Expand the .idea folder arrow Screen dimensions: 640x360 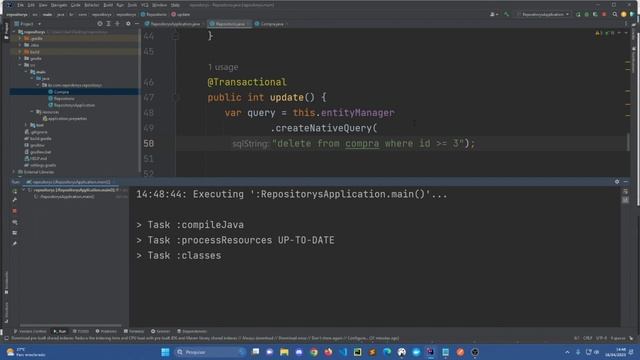coord(20,45)
